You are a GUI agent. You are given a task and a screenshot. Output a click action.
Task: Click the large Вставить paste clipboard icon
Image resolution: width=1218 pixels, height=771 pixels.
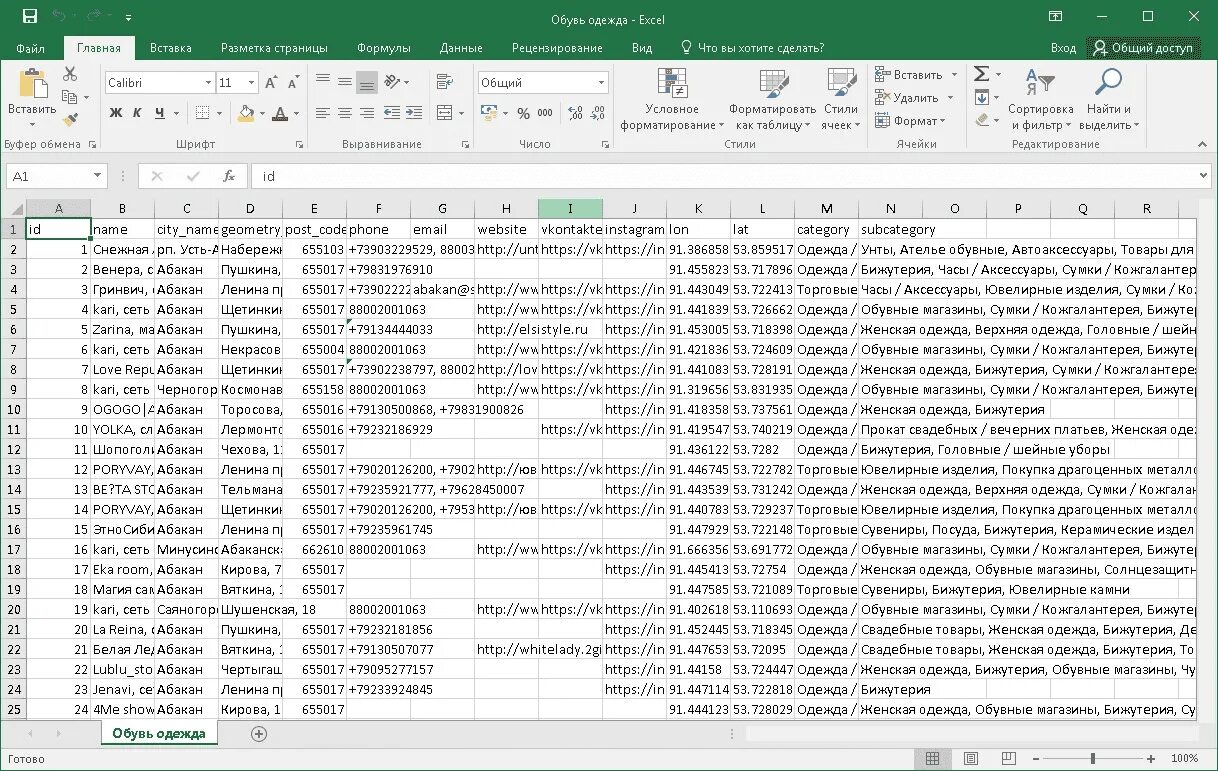click(33, 84)
